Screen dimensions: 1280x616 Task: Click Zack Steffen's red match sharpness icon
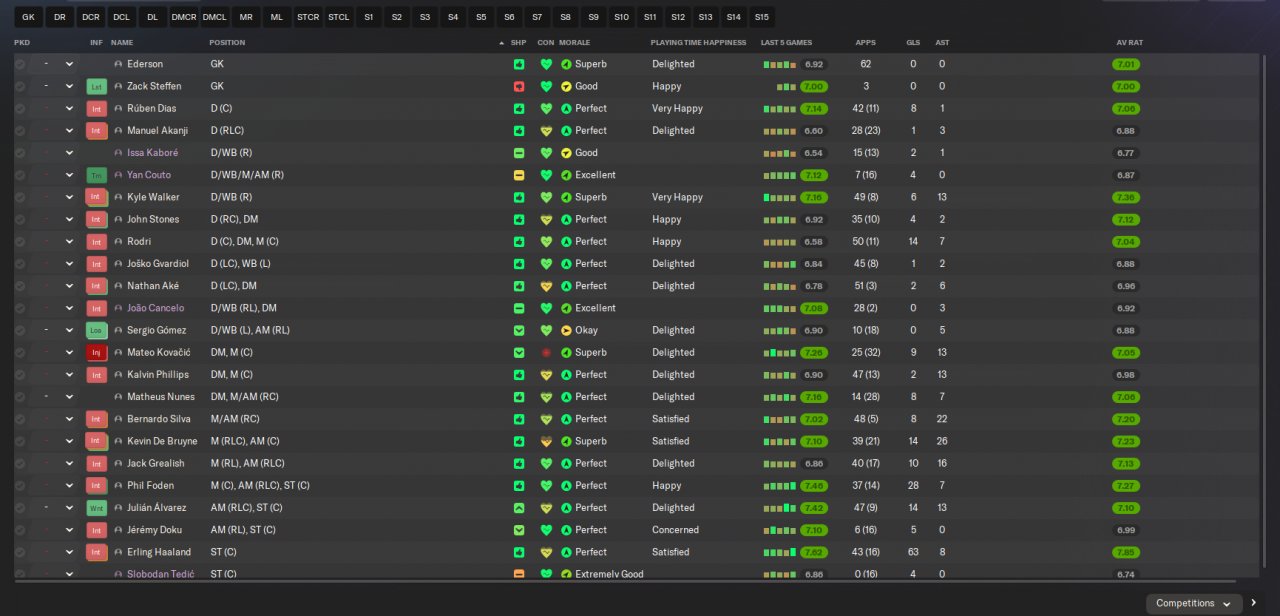click(519, 86)
